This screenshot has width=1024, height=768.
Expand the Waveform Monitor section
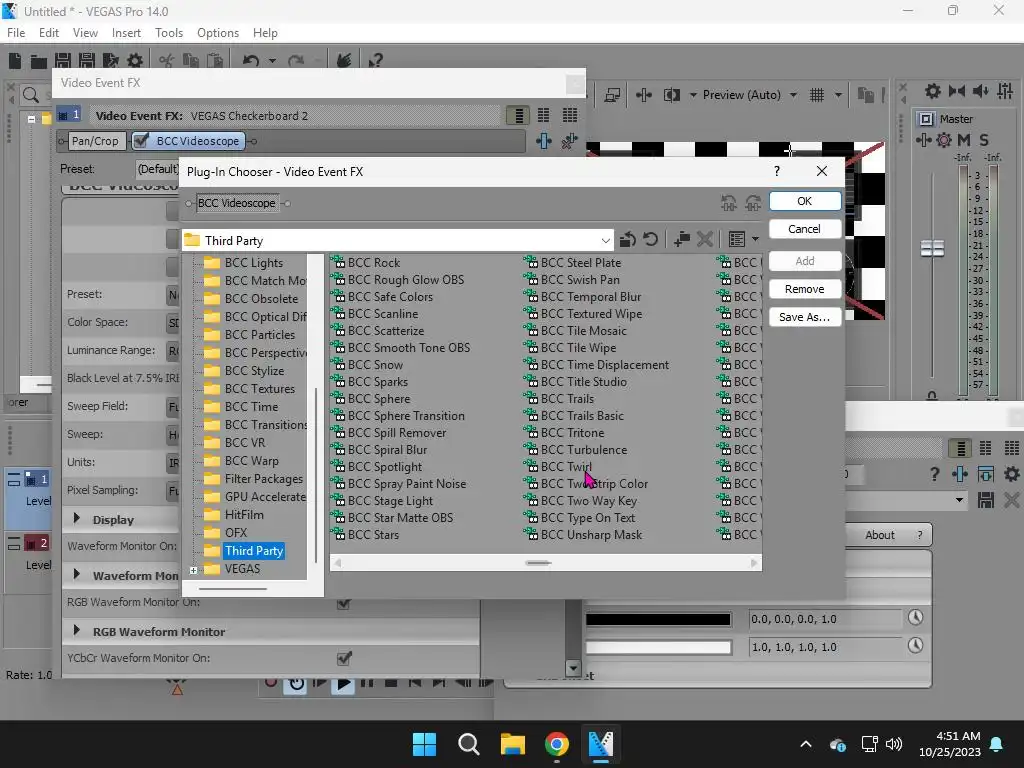pyautogui.click(x=76, y=575)
